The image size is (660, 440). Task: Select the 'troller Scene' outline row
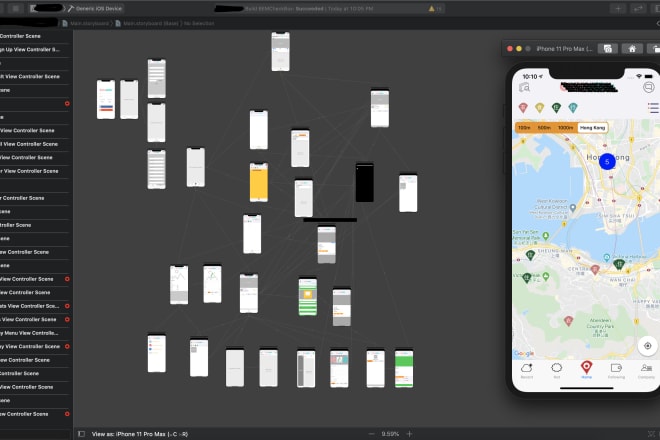[x=35, y=225]
